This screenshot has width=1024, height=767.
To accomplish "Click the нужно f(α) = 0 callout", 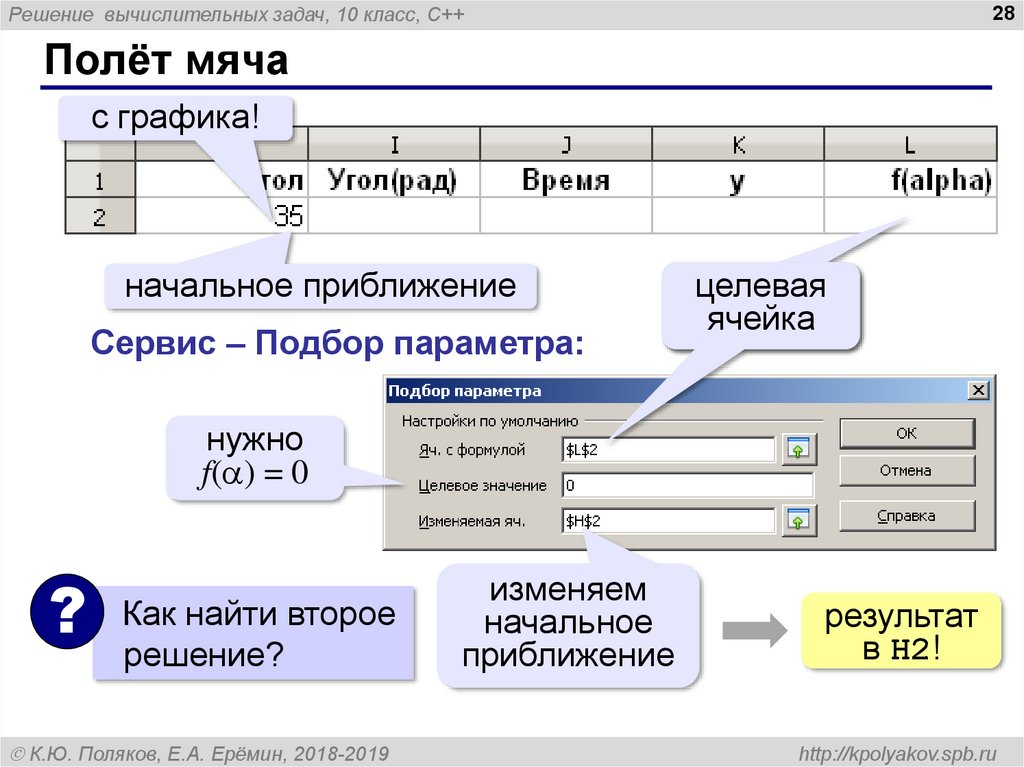I will 254,458.
